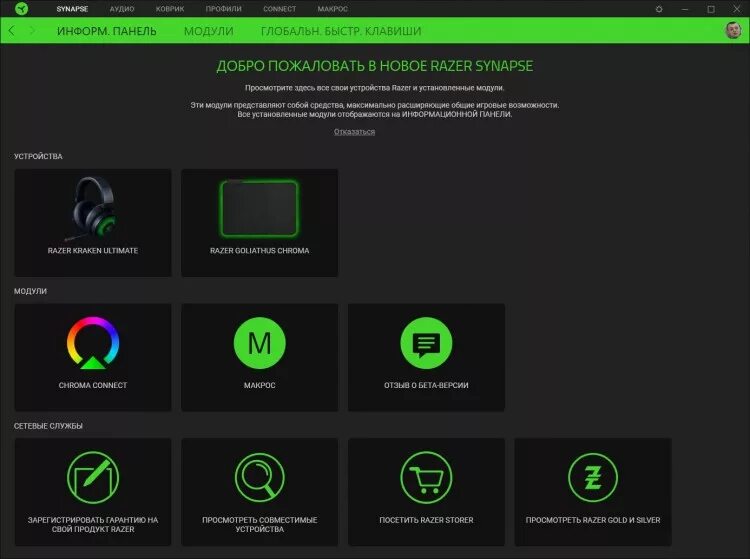Viewport: 750px width, 559px height.
Task: Open the Razer Kraken Ultimate headset tile
Action: [93, 223]
